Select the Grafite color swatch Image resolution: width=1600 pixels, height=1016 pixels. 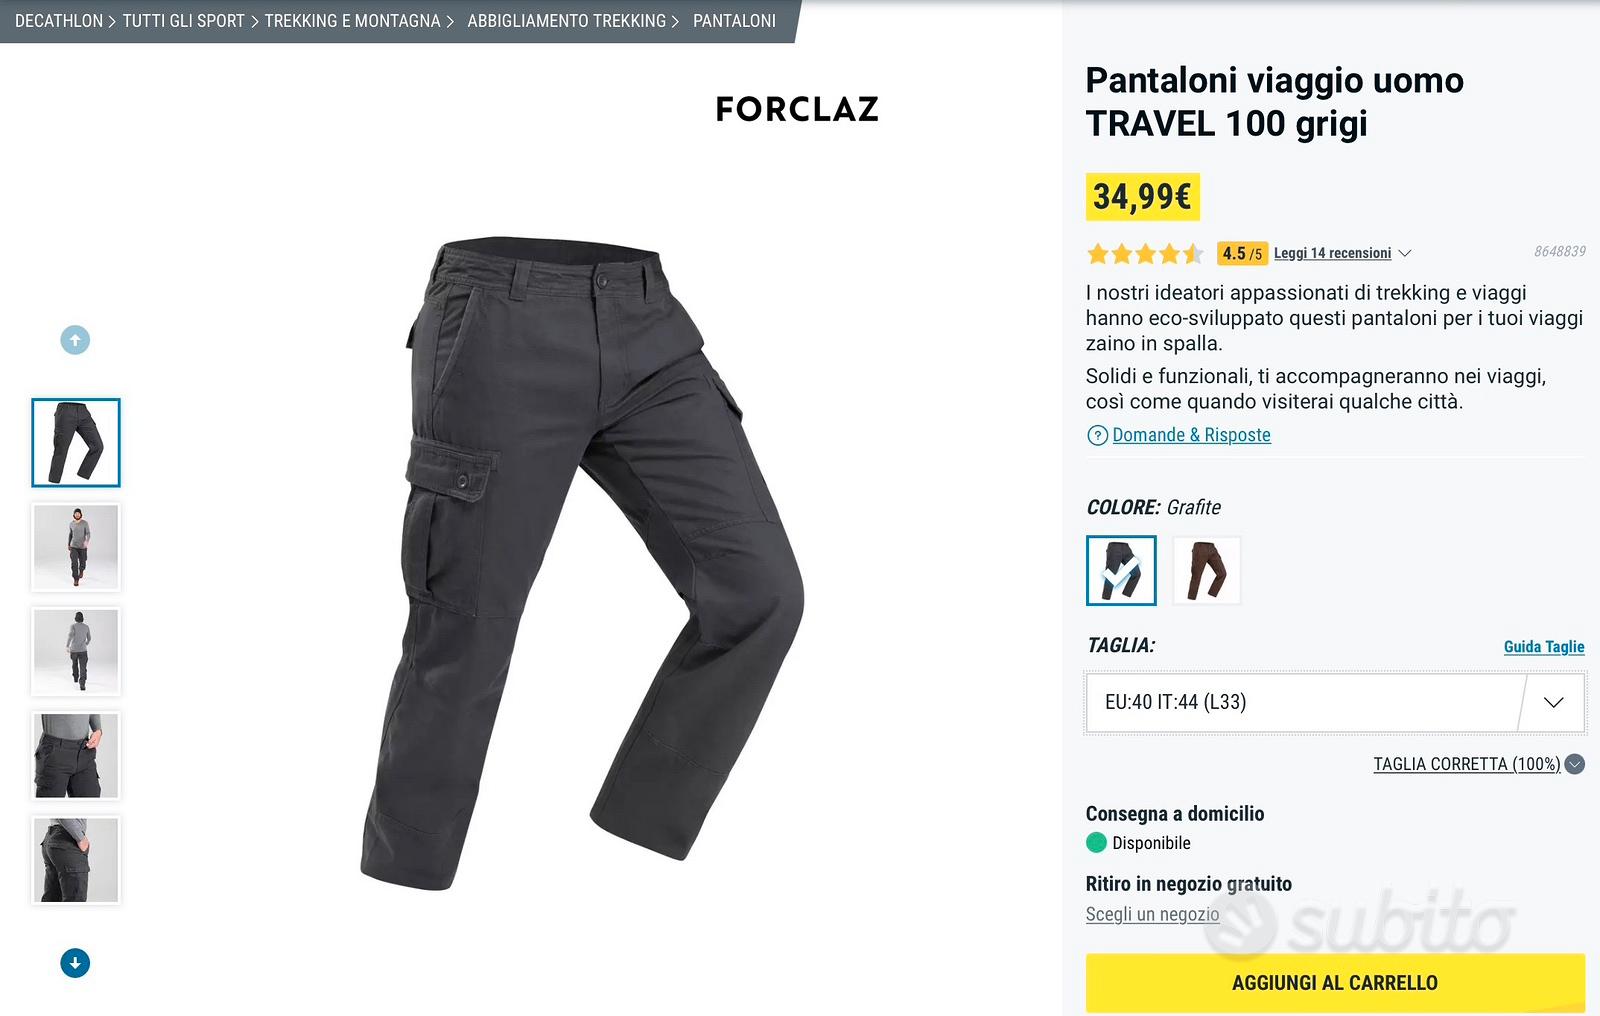point(1121,570)
